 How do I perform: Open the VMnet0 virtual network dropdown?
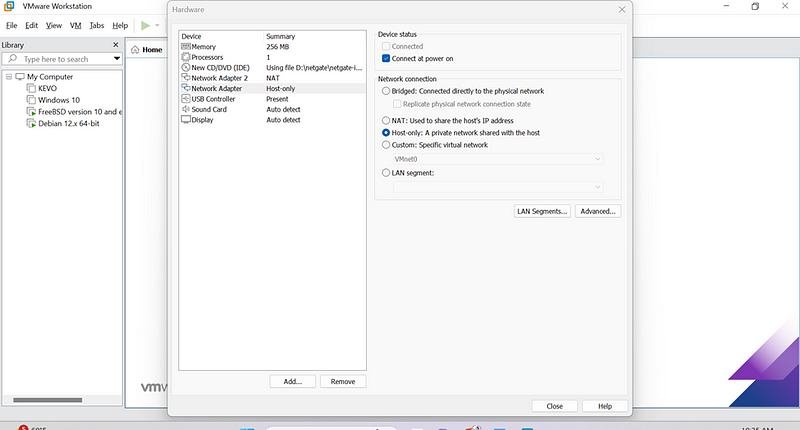point(498,159)
